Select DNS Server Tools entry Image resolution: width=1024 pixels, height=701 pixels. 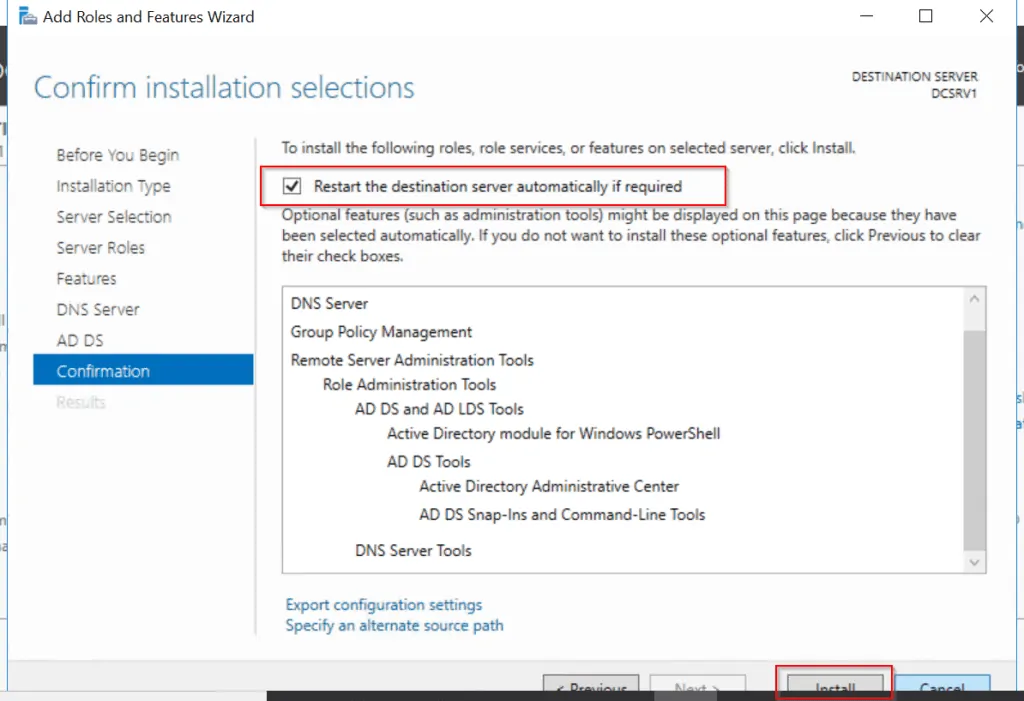tap(413, 551)
